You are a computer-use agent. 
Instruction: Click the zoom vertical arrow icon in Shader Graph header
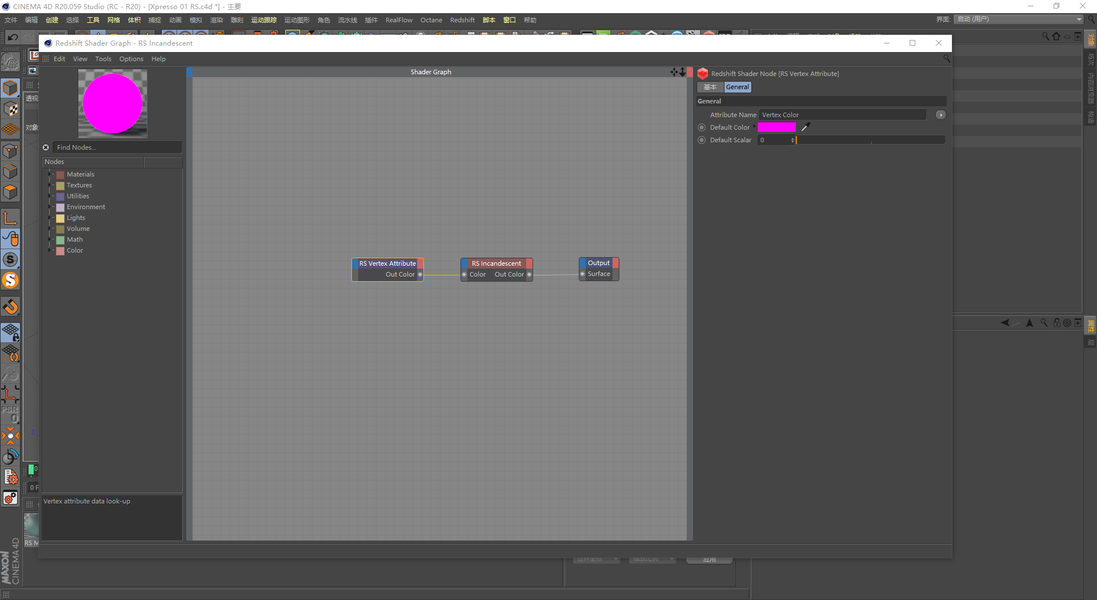[682, 72]
